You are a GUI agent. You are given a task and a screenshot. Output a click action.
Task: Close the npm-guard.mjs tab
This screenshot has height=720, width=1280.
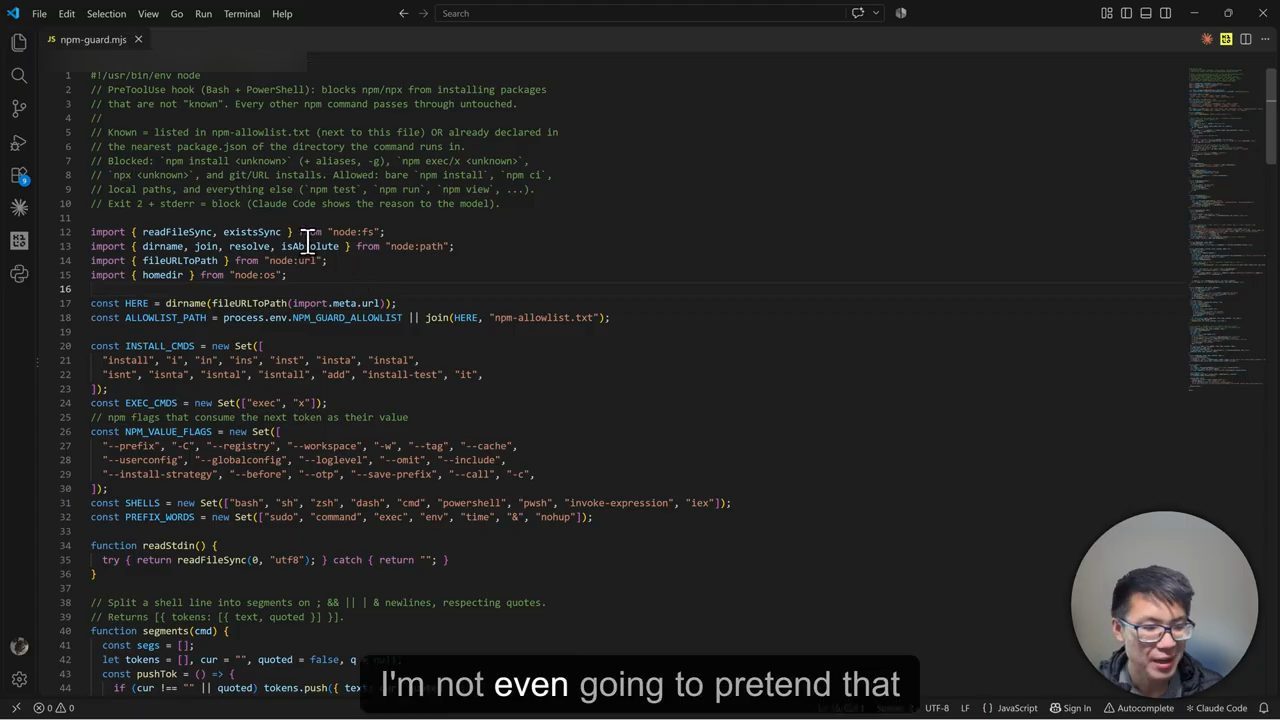(138, 40)
